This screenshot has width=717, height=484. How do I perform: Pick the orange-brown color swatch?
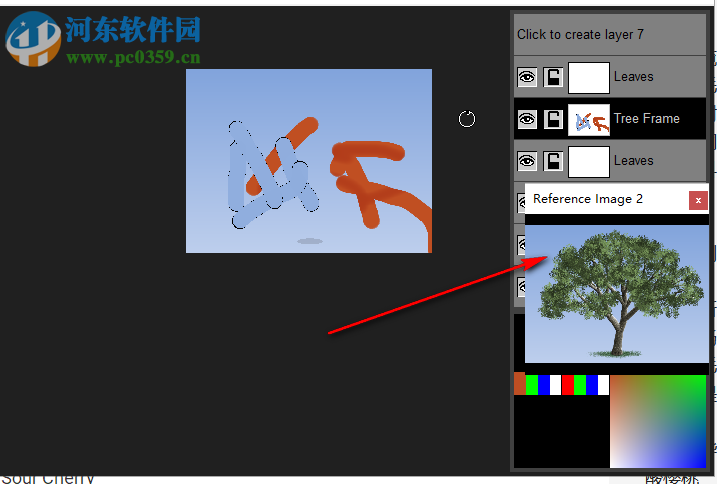tap(519, 384)
